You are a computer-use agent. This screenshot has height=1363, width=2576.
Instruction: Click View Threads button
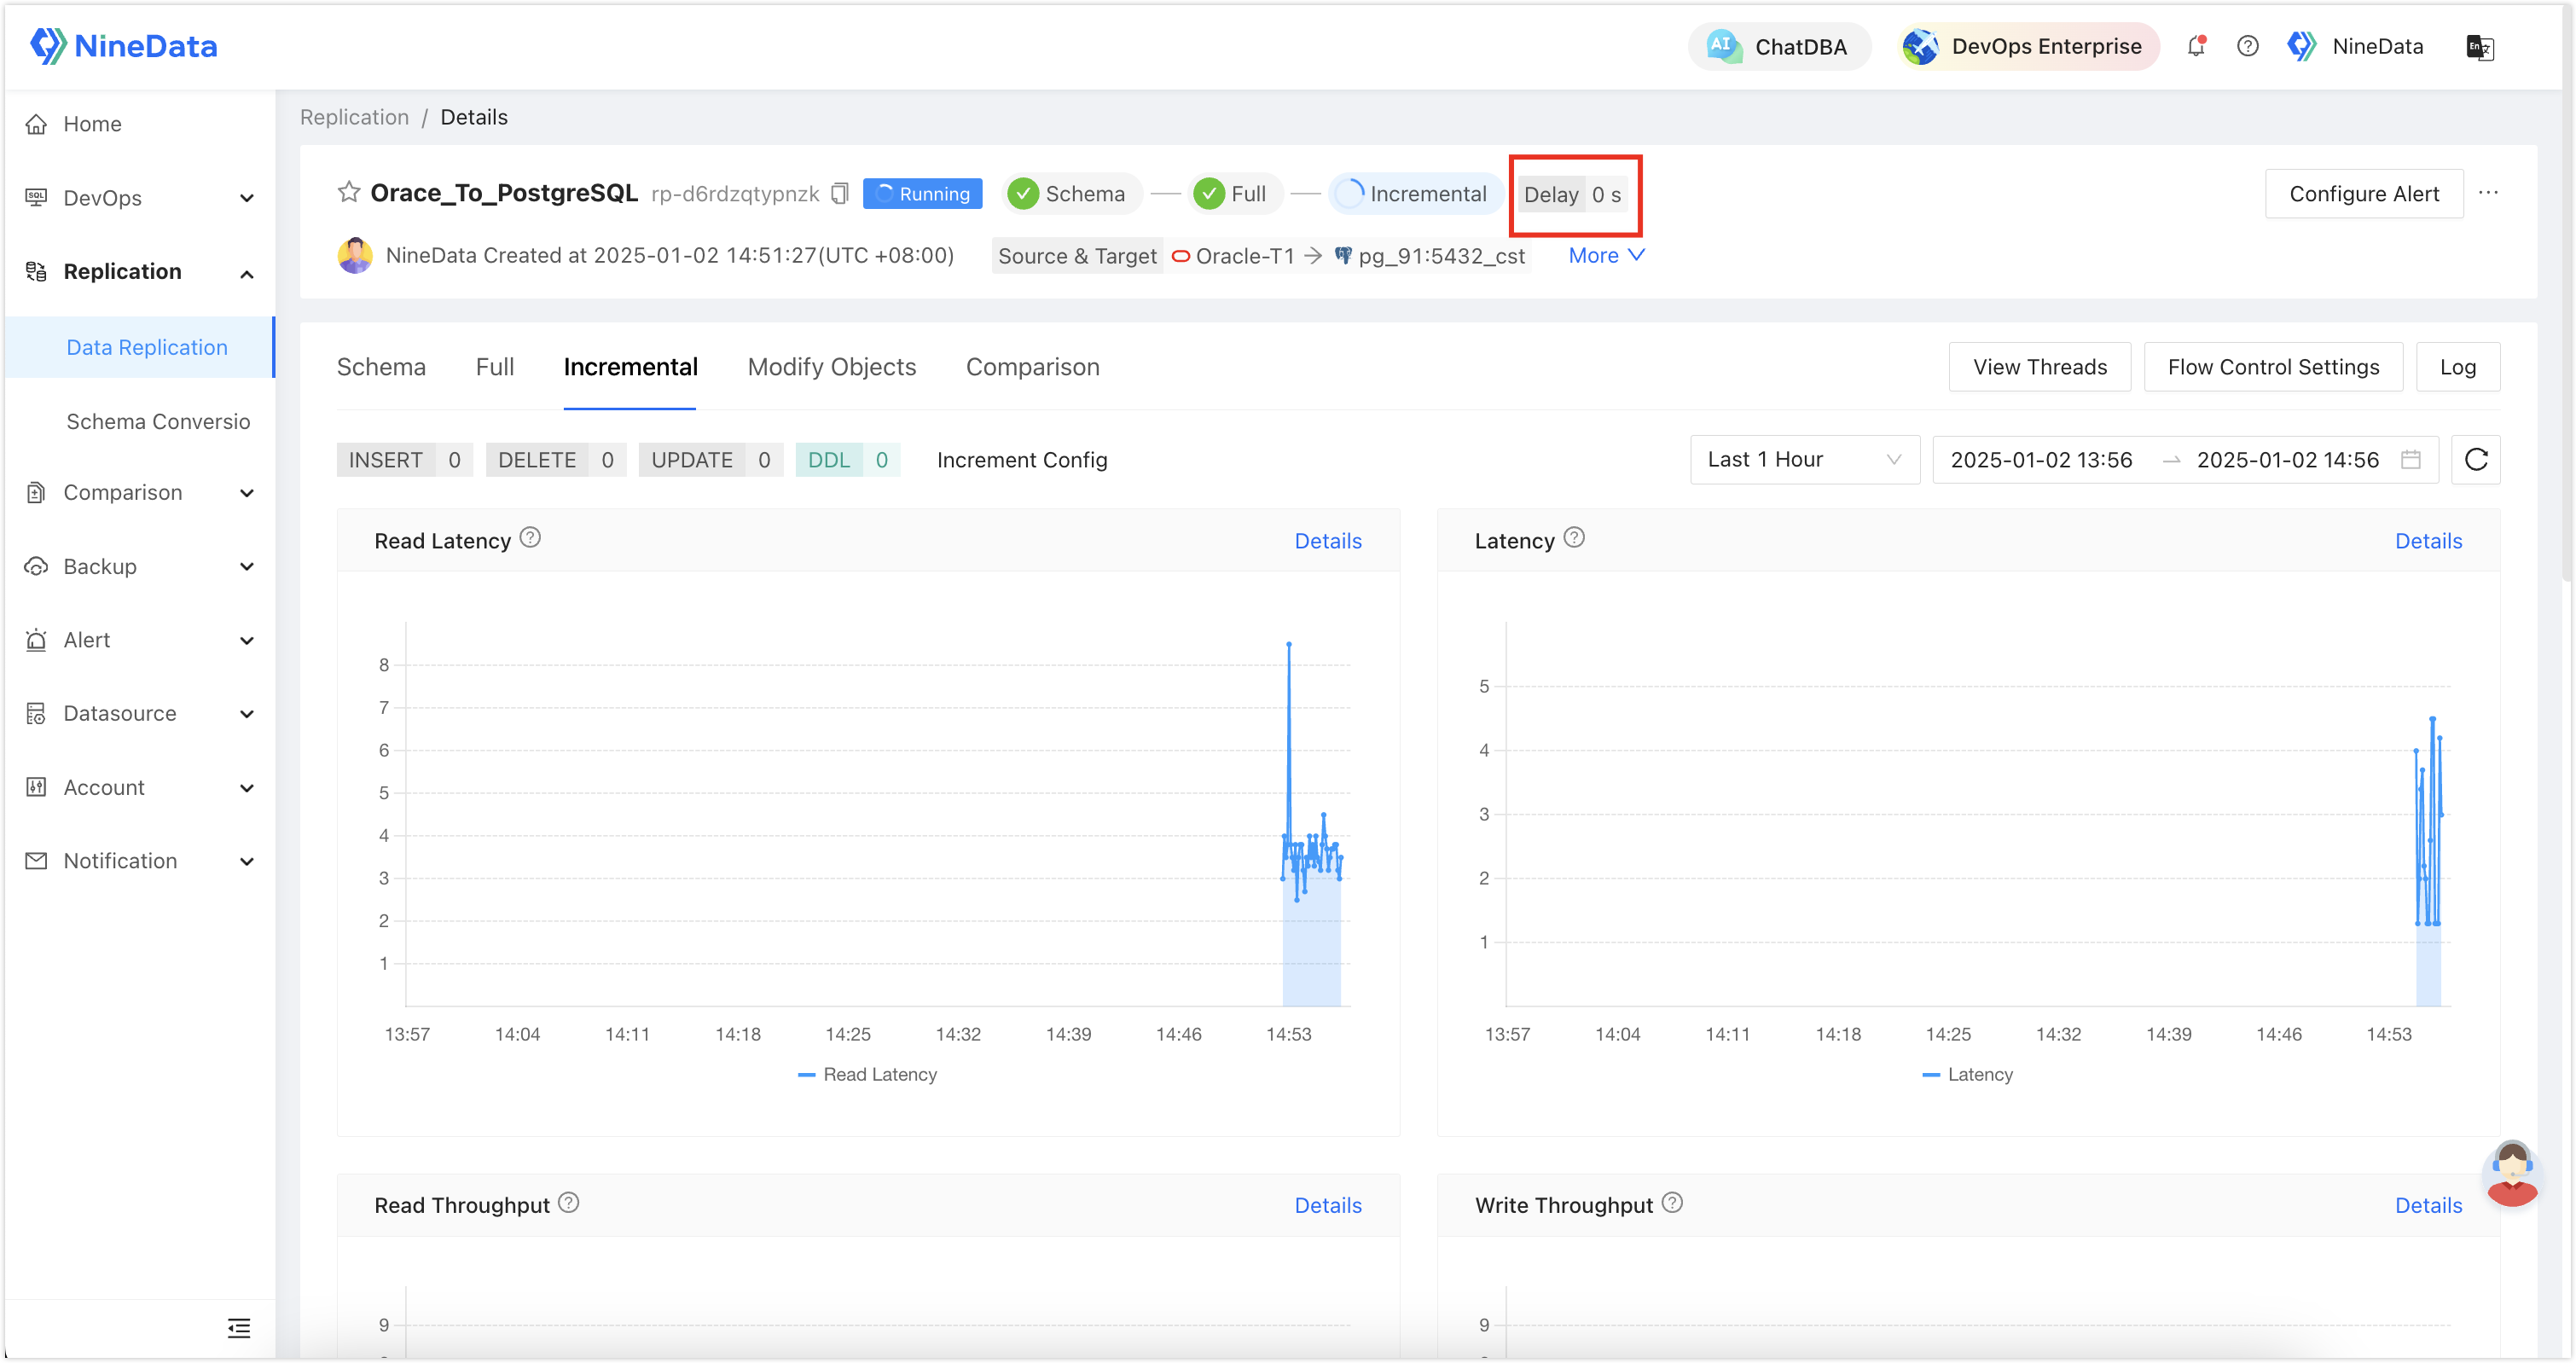click(2040, 367)
